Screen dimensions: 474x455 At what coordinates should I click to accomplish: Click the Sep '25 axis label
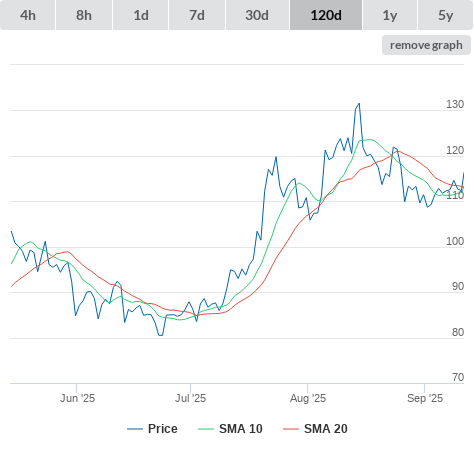425,398
